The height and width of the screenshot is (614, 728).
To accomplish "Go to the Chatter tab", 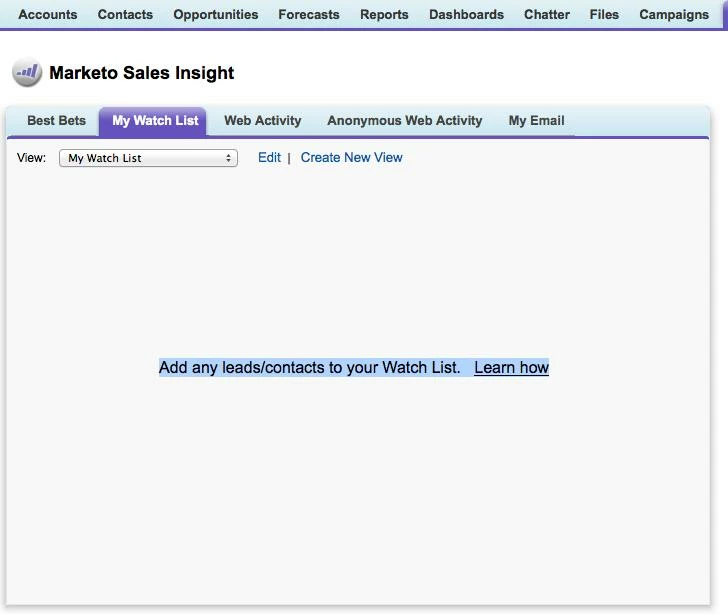I will (x=547, y=14).
